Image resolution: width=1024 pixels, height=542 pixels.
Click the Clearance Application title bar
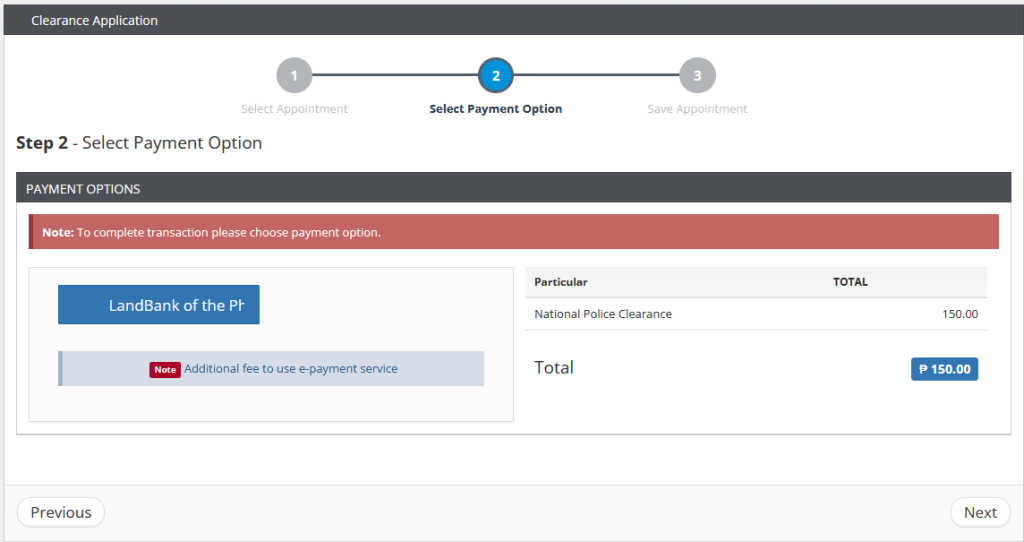(x=94, y=20)
